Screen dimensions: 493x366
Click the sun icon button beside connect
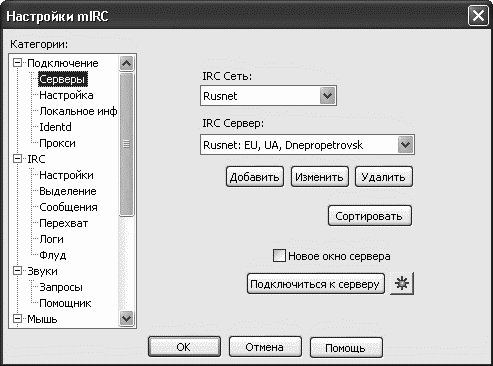pyautogui.click(x=402, y=283)
